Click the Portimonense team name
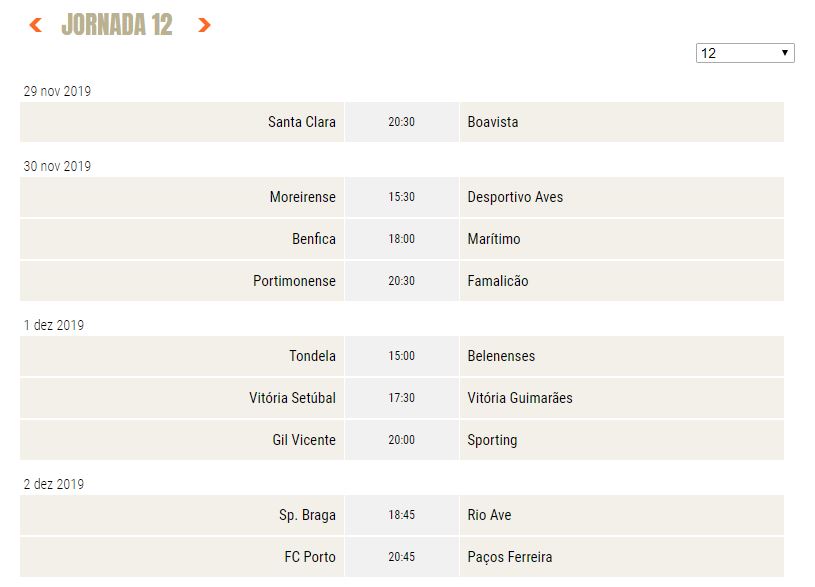 coord(294,281)
